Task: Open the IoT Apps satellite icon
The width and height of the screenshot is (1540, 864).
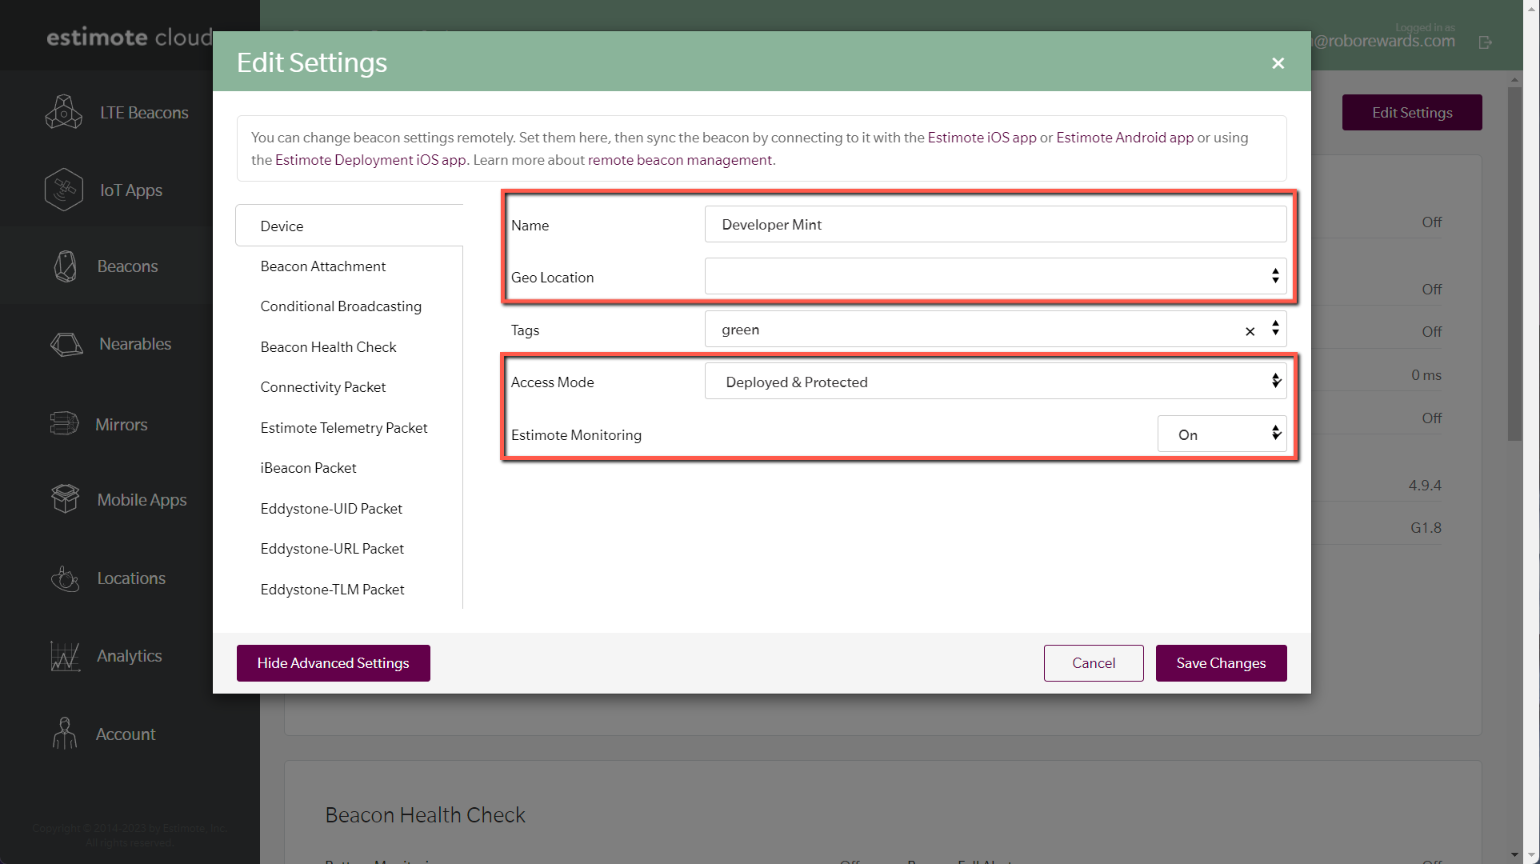Action: pos(64,190)
